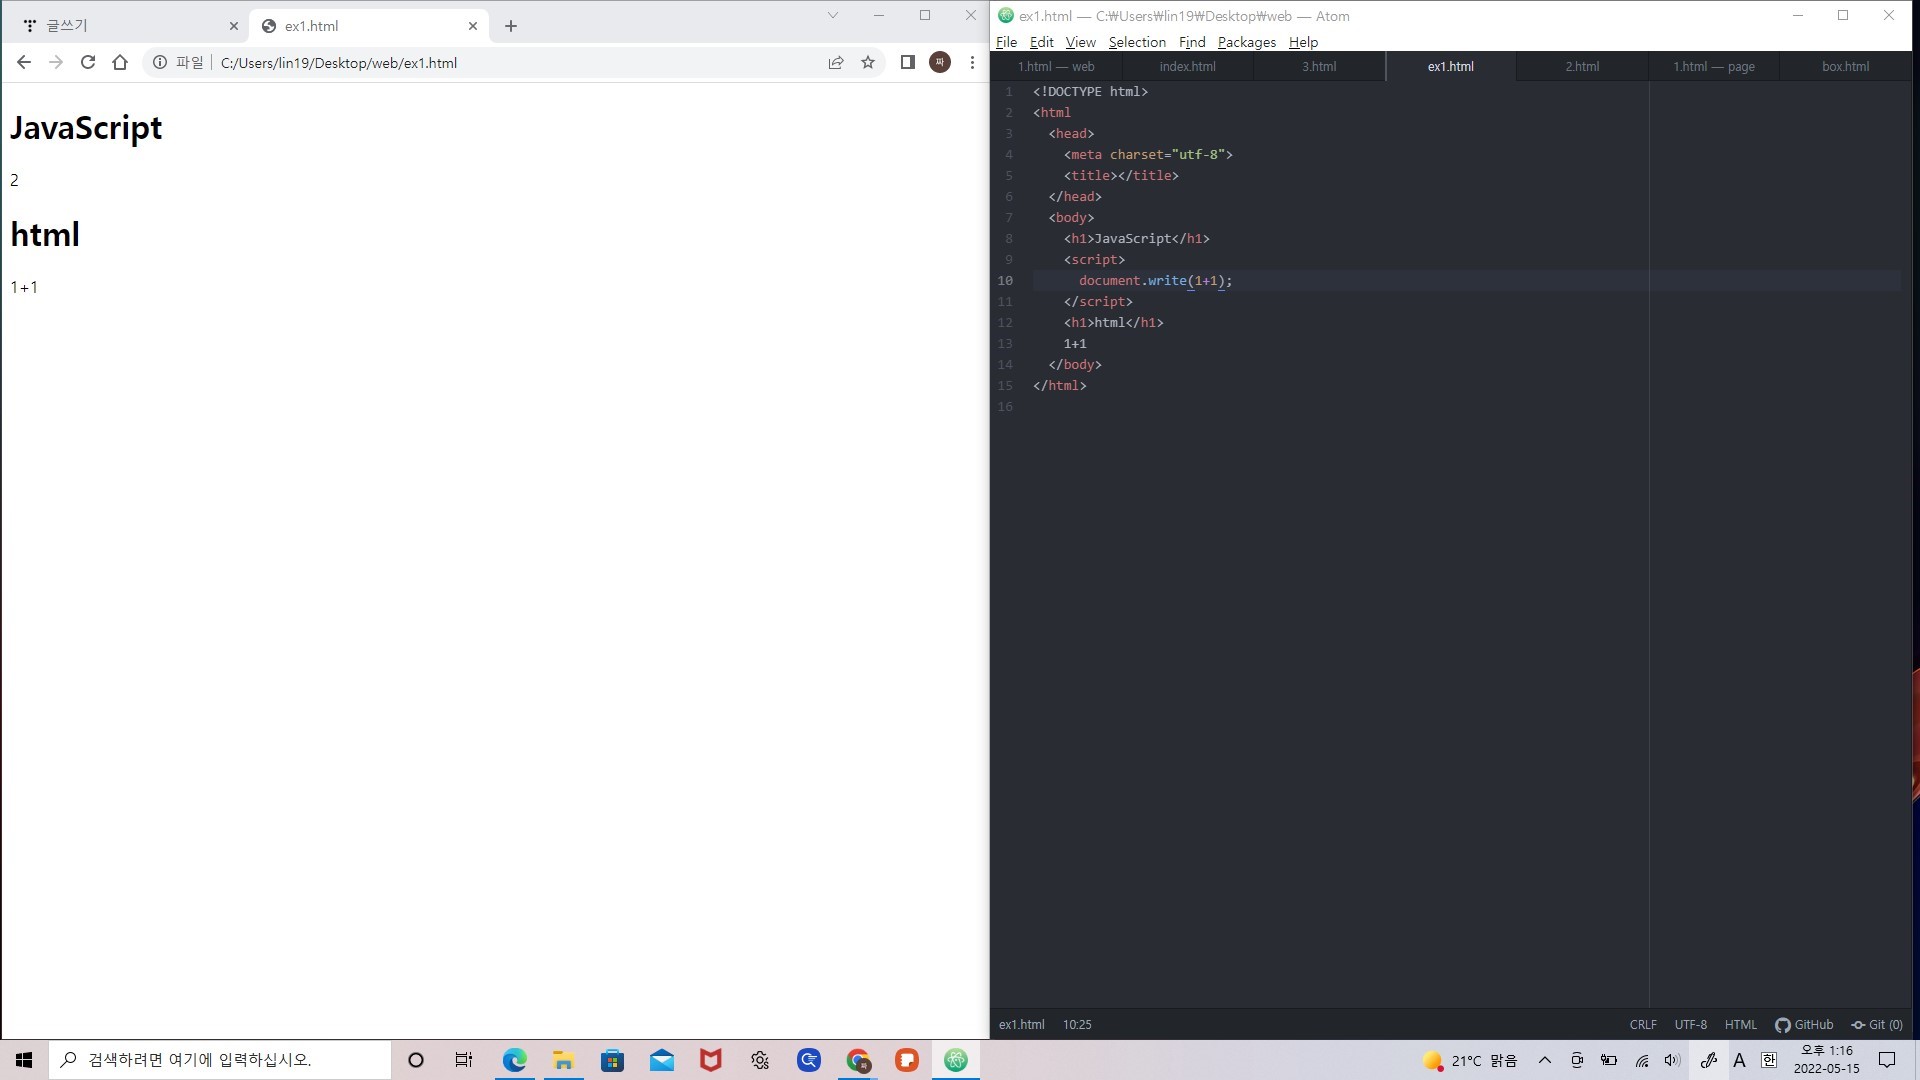1920x1080 pixels.
Task: Toggle the Korean/English IME indicator
Action: coord(1768,1060)
